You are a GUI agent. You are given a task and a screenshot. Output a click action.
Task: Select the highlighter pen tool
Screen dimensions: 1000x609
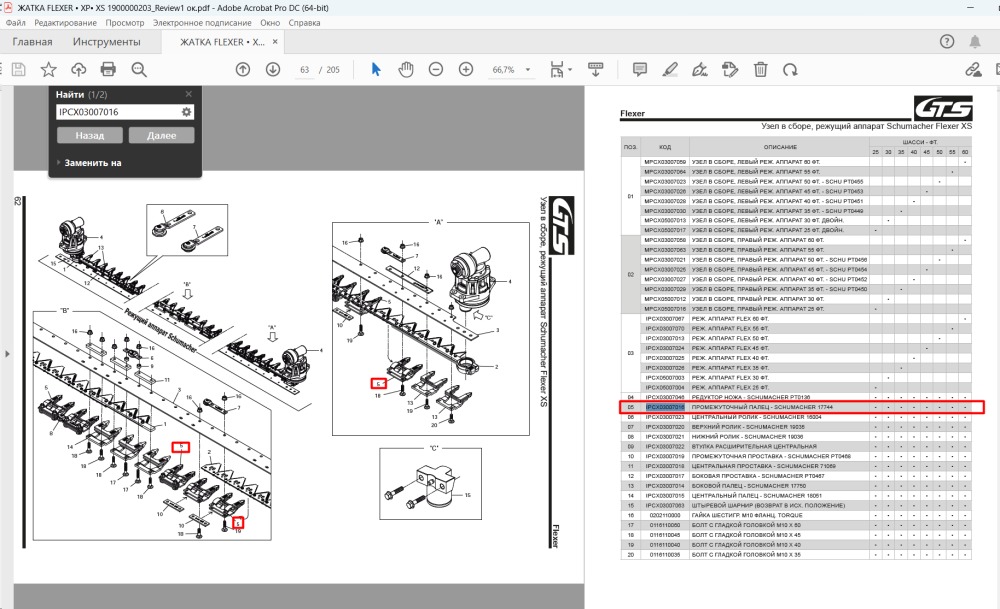(x=670, y=70)
